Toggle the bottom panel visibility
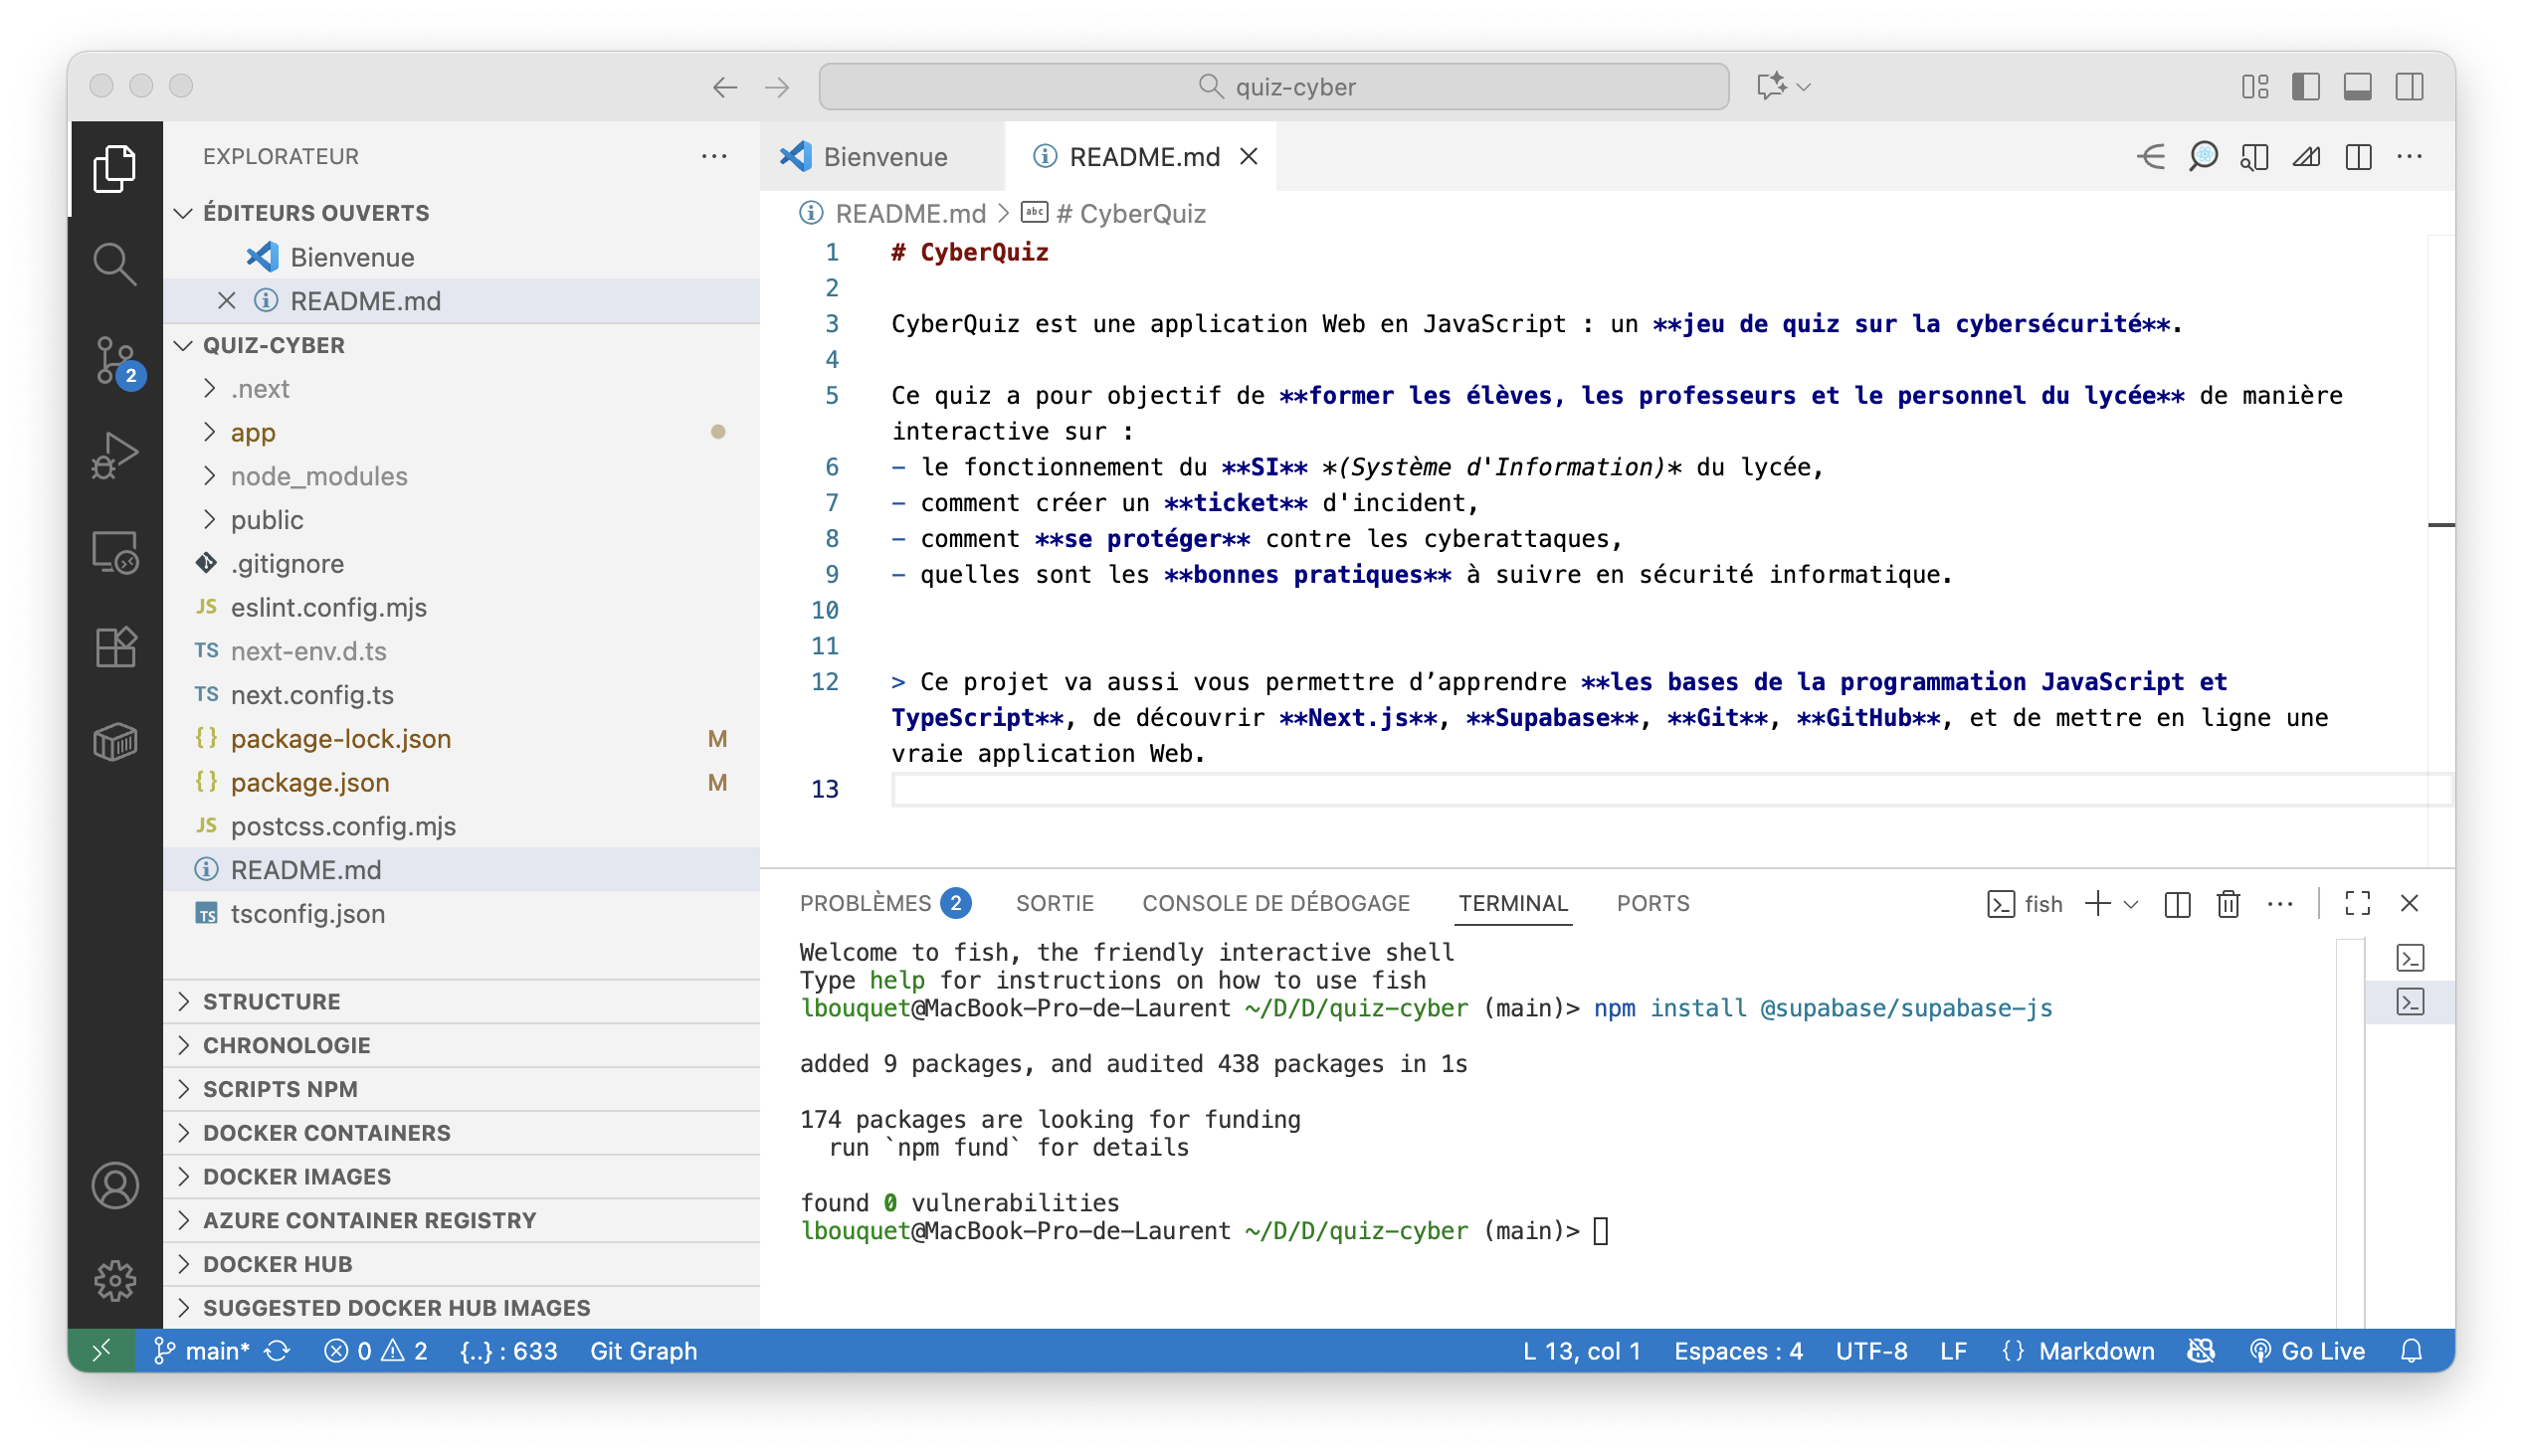2523x1456 pixels. coord(2358,87)
